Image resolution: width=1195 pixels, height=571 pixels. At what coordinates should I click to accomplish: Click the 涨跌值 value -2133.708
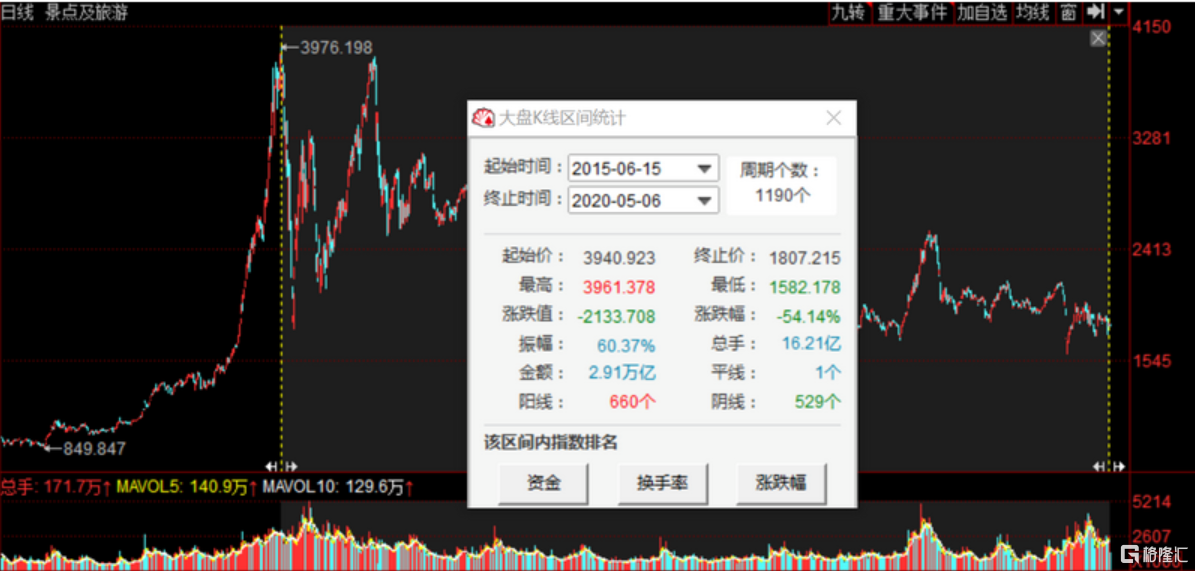pyautogui.click(x=615, y=316)
